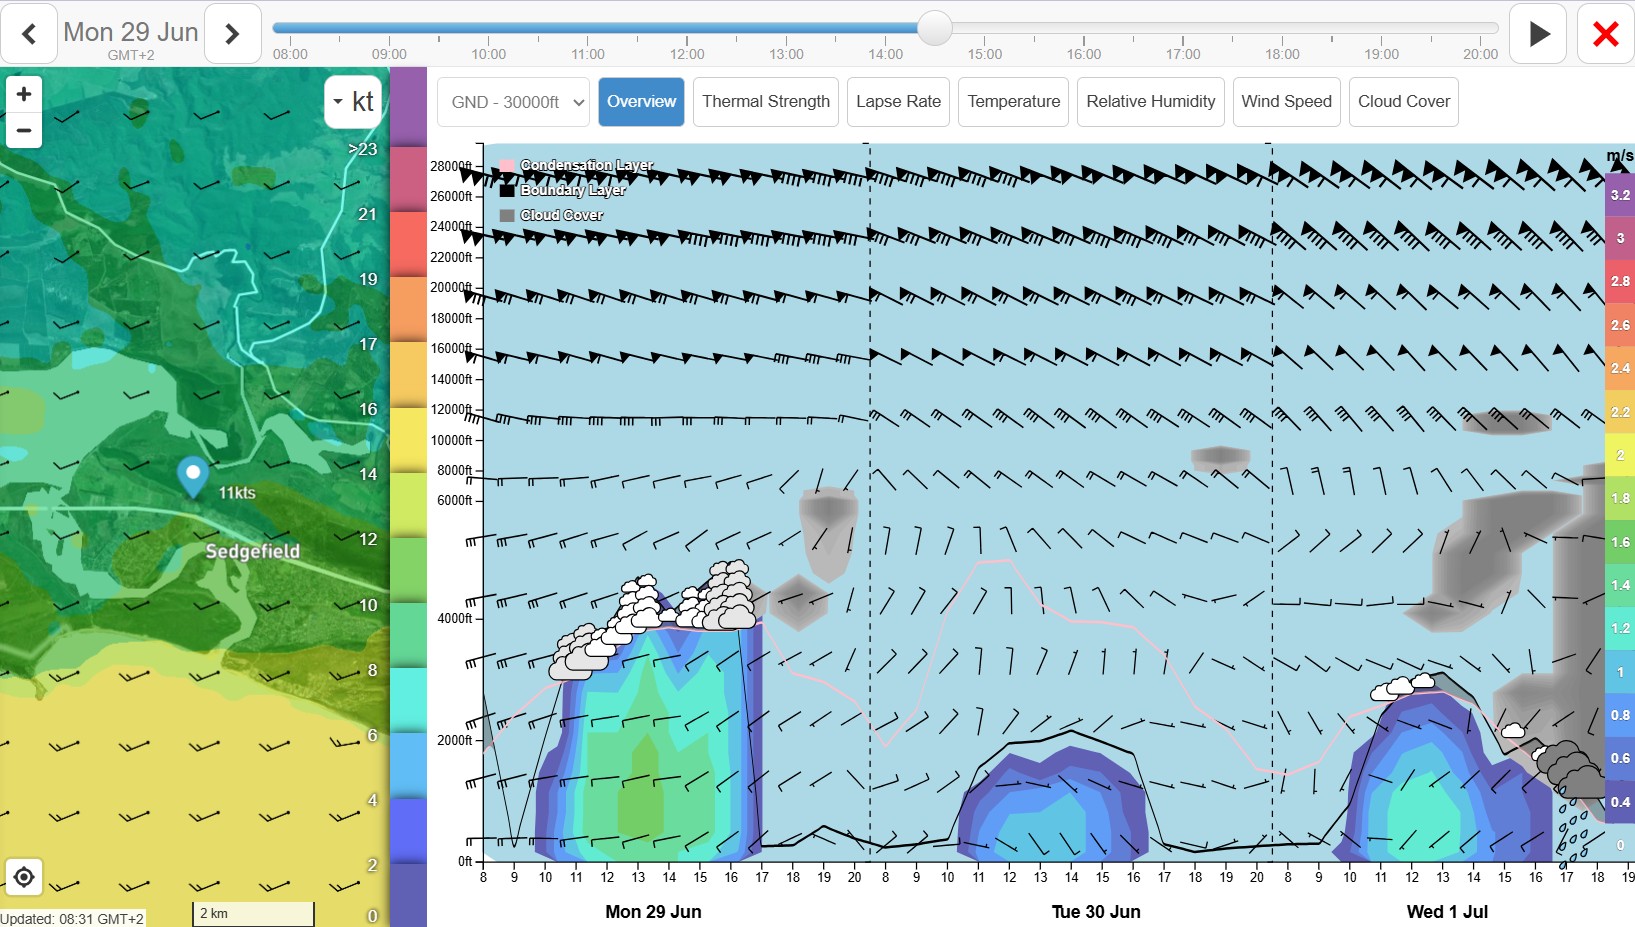1635x927 pixels.
Task: Go to next day arrow
Action: point(232,34)
